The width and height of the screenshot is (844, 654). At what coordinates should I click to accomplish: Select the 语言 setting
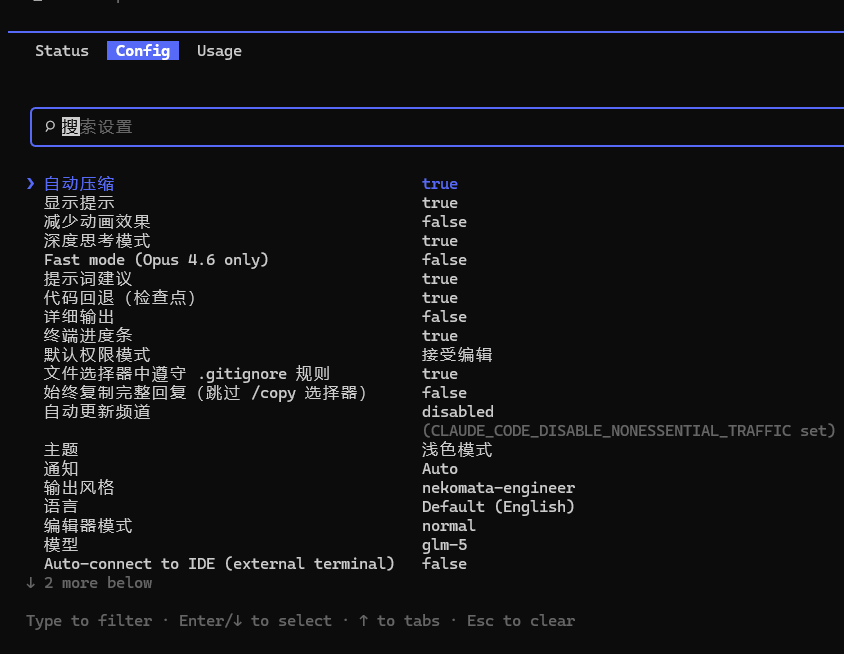coord(61,507)
